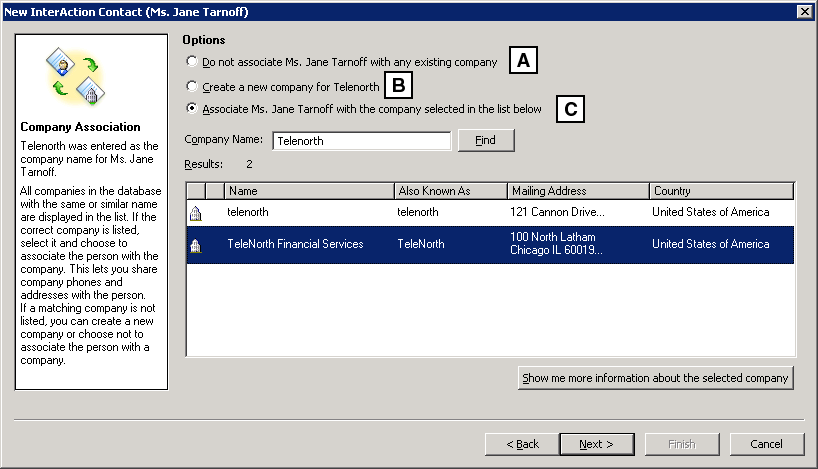Screen dimensions: 818x469
Task: Select 'Do not associate' radio option
Action: [192, 62]
